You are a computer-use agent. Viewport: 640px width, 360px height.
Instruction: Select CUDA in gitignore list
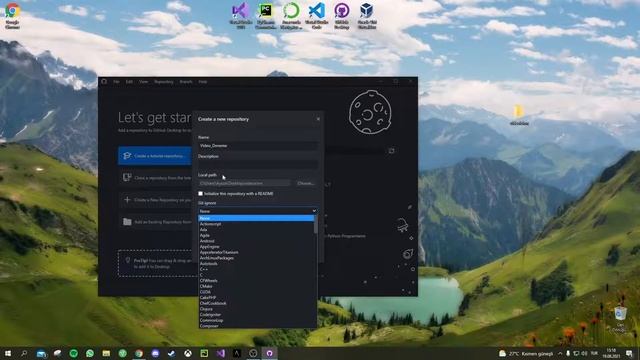click(x=256, y=292)
